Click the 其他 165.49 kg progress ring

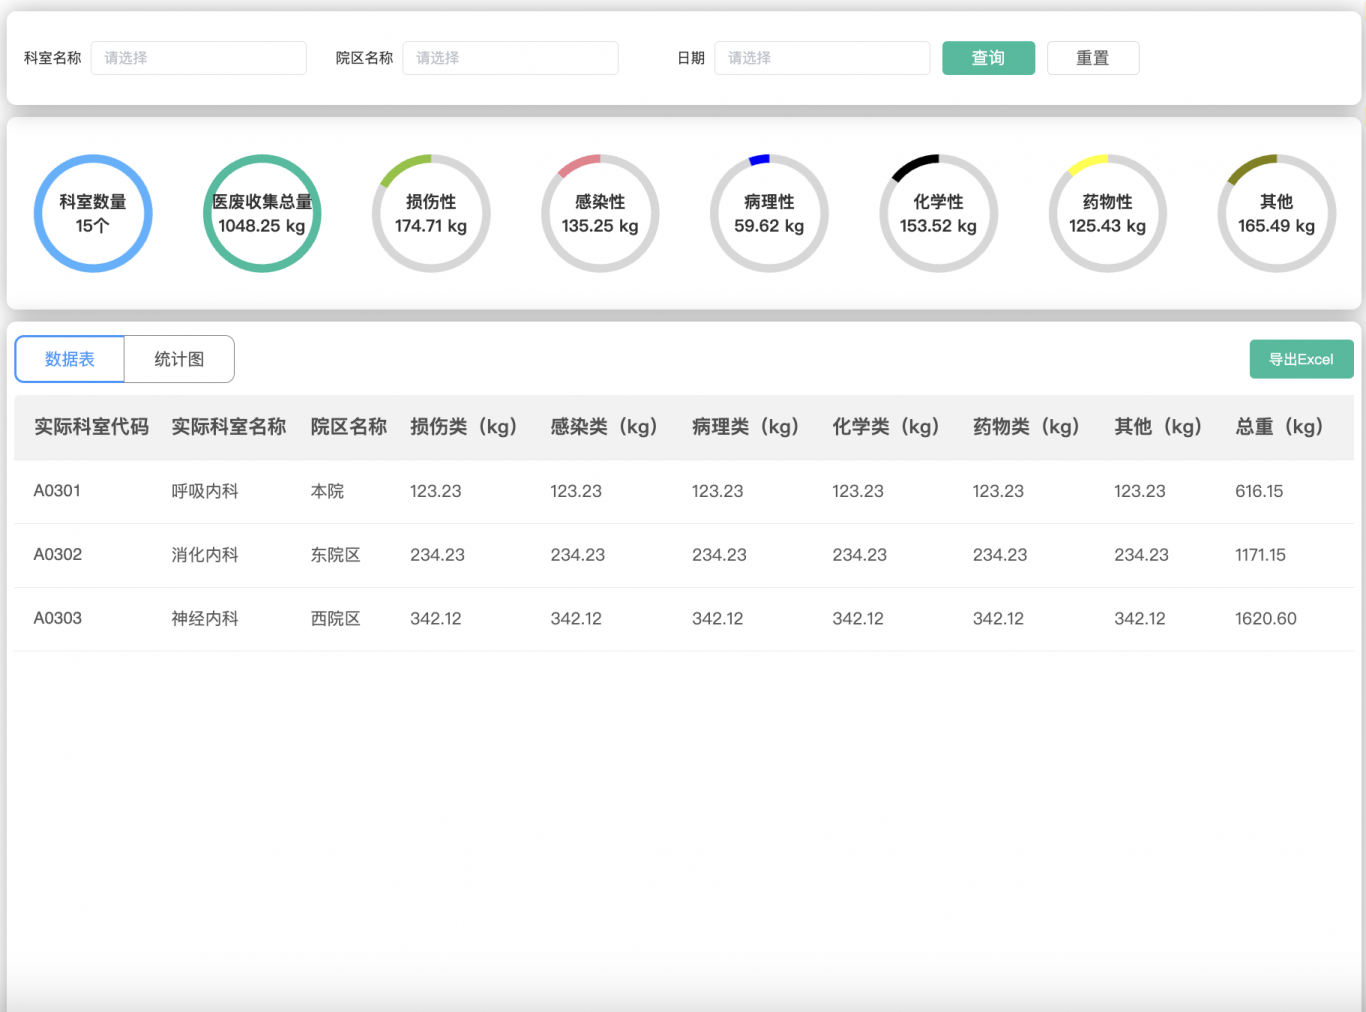click(1276, 213)
